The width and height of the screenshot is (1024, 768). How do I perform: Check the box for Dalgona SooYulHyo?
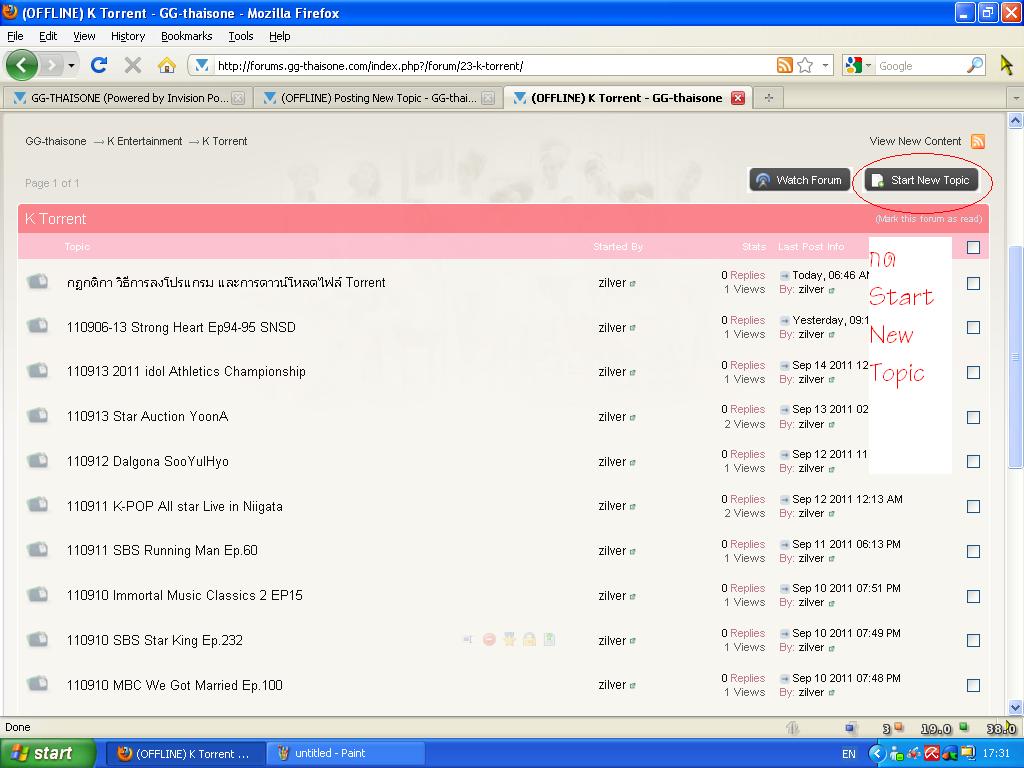[973, 462]
